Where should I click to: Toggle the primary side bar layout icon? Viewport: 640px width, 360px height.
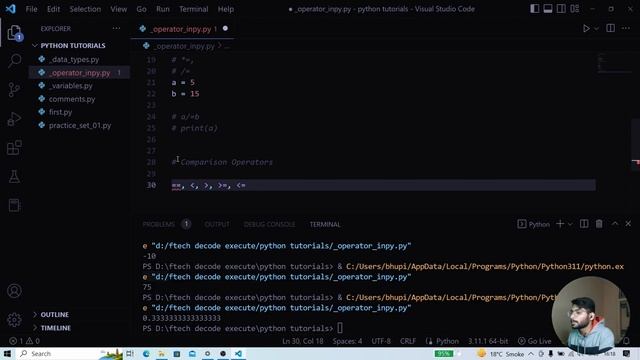click(x=534, y=9)
